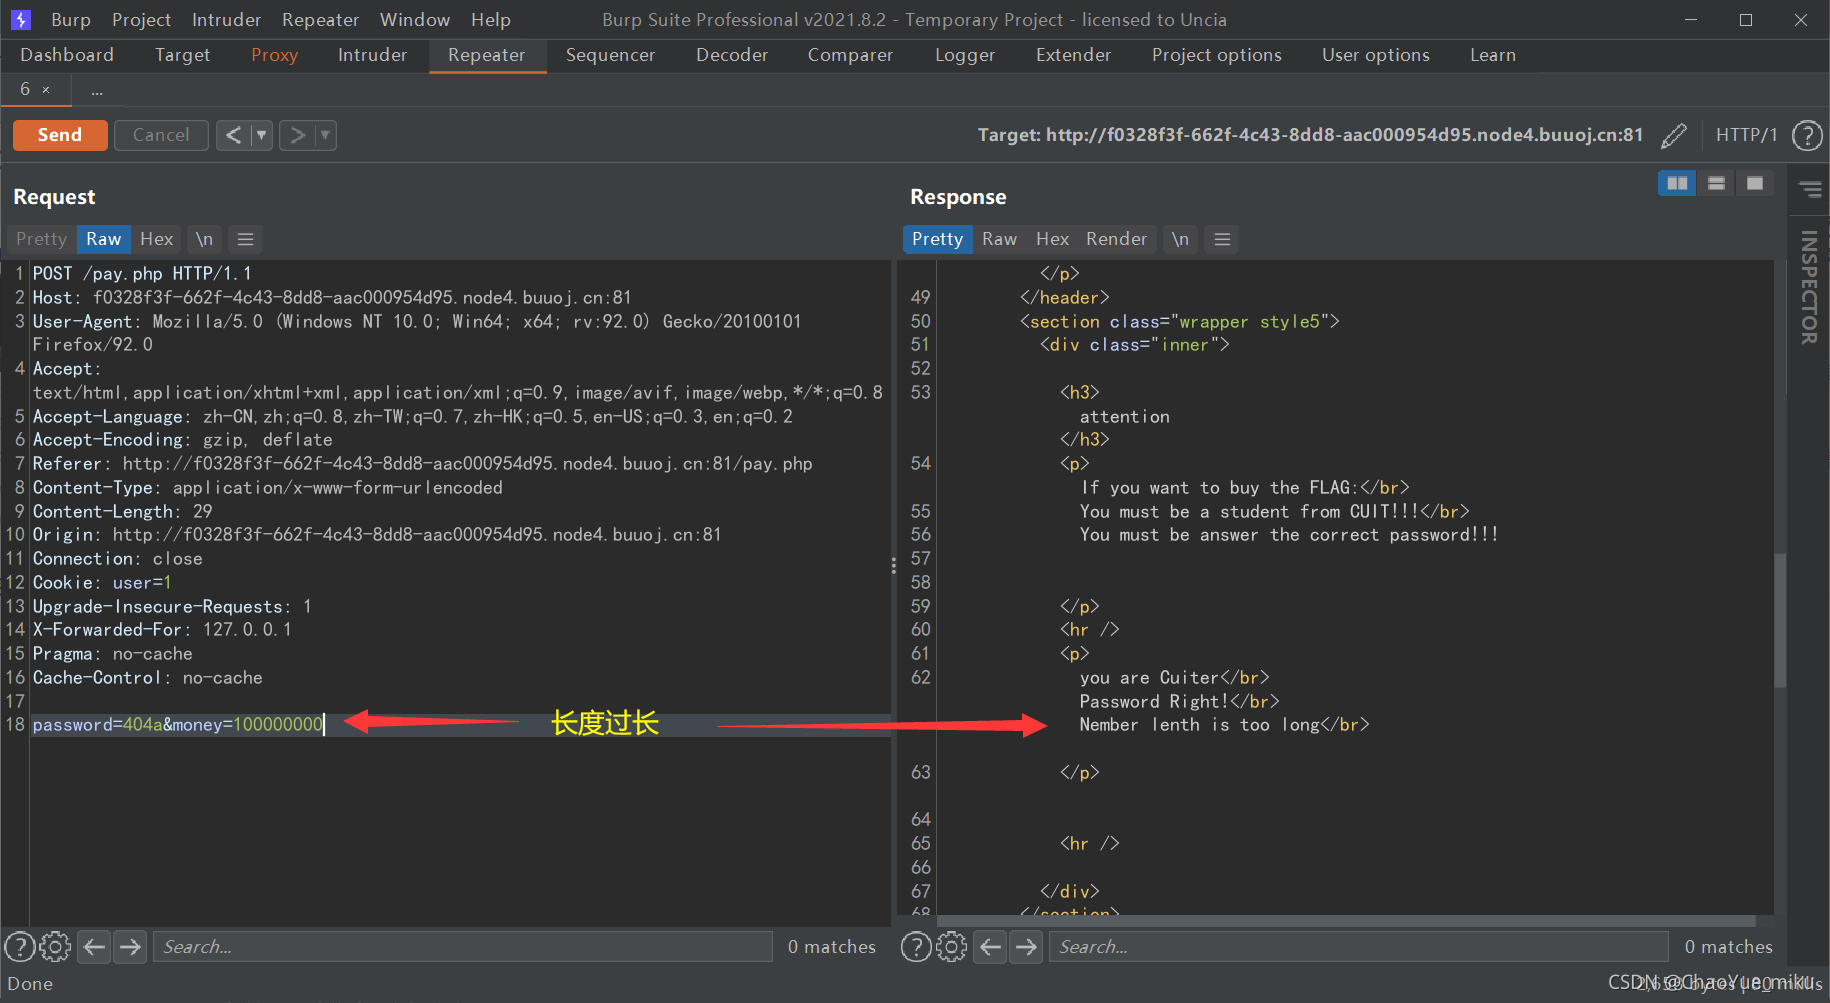Open the Intruder menu in menu bar

click(226, 20)
